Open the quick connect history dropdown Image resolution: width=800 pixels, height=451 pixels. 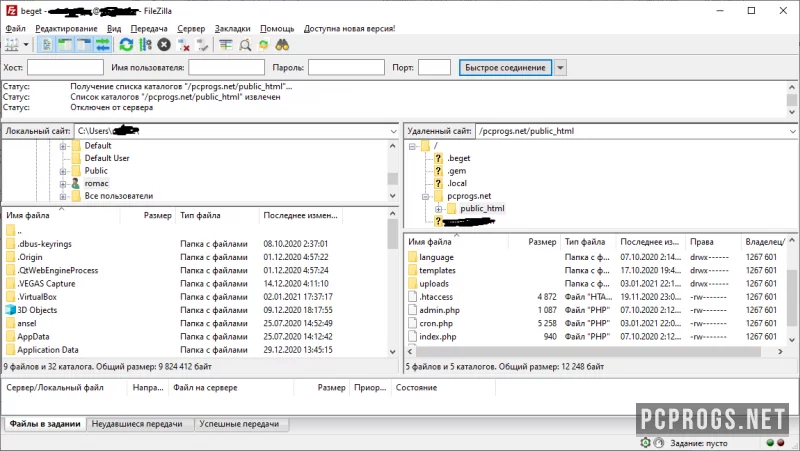pos(560,67)
